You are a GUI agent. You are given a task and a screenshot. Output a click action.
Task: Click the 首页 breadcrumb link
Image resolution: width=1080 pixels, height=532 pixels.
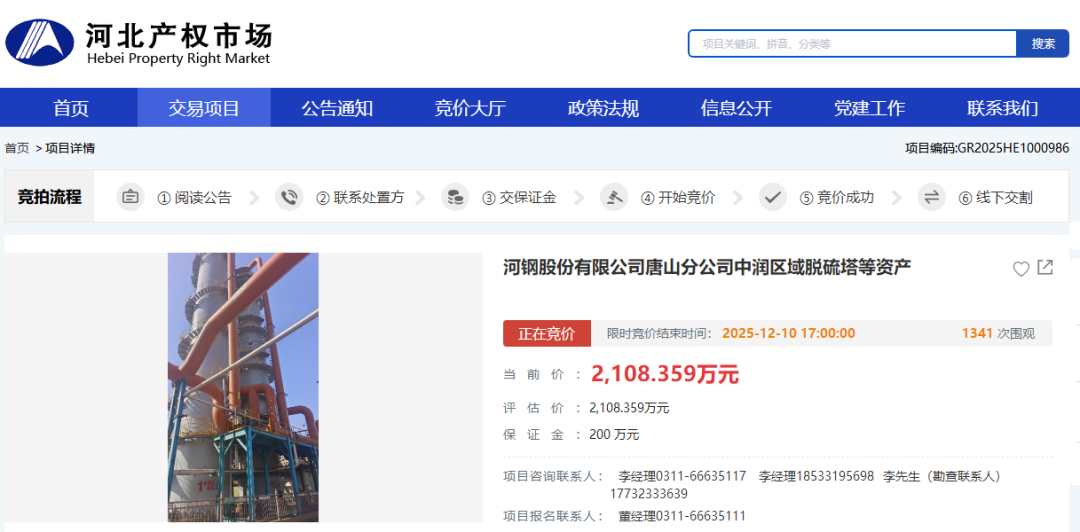click(17, 148)
